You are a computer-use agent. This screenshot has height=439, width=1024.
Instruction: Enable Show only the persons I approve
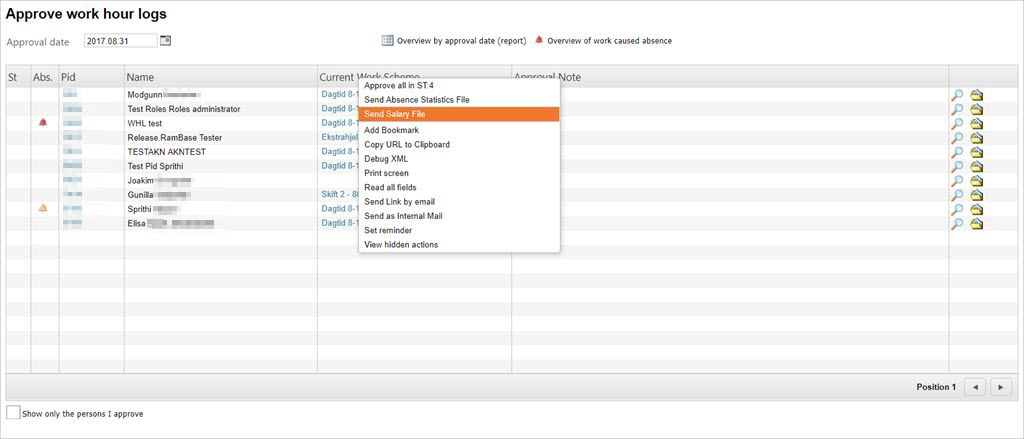tap(13, 412)
